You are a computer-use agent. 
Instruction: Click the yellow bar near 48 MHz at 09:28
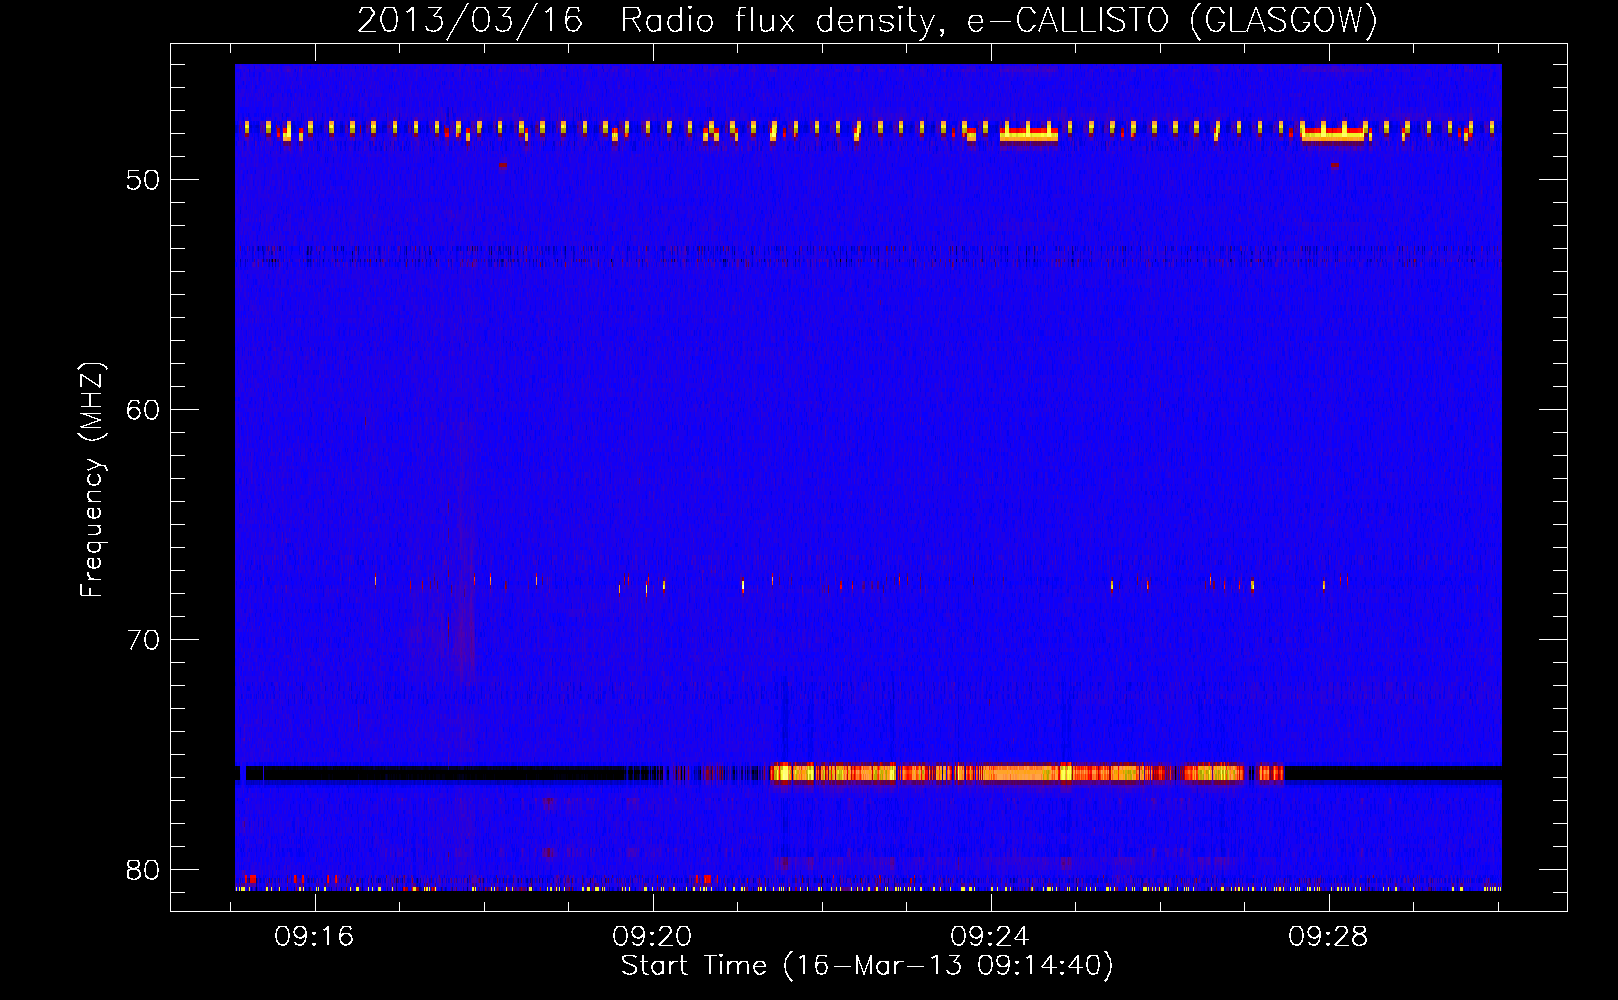[x=1333, y=133]
